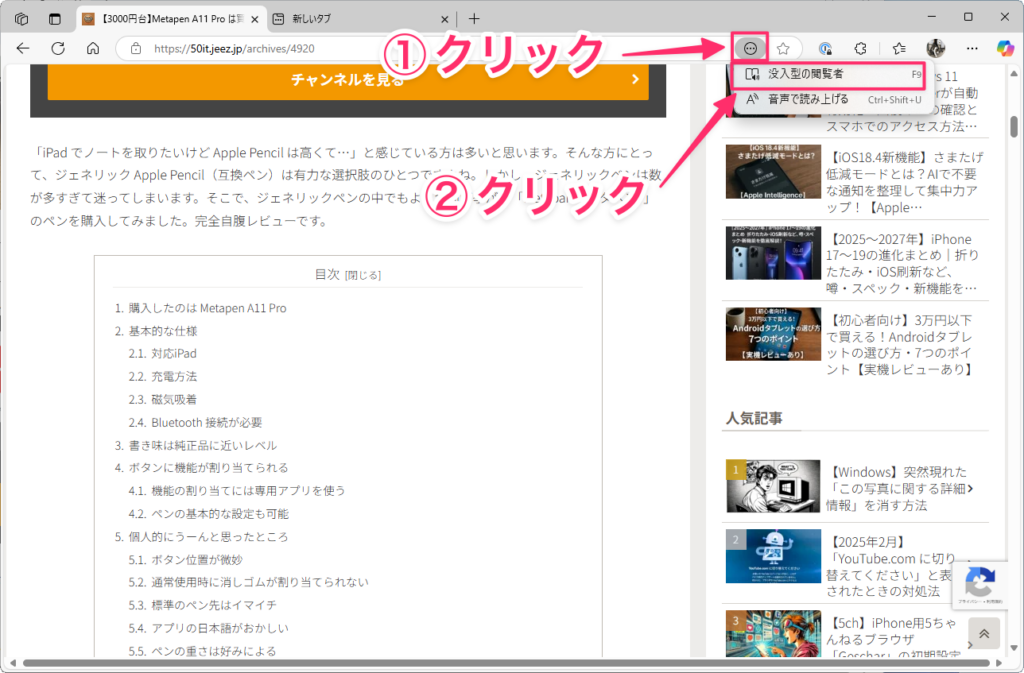
Task: Jump to 磁気吸着 section
Action: [x=174, y=399]
